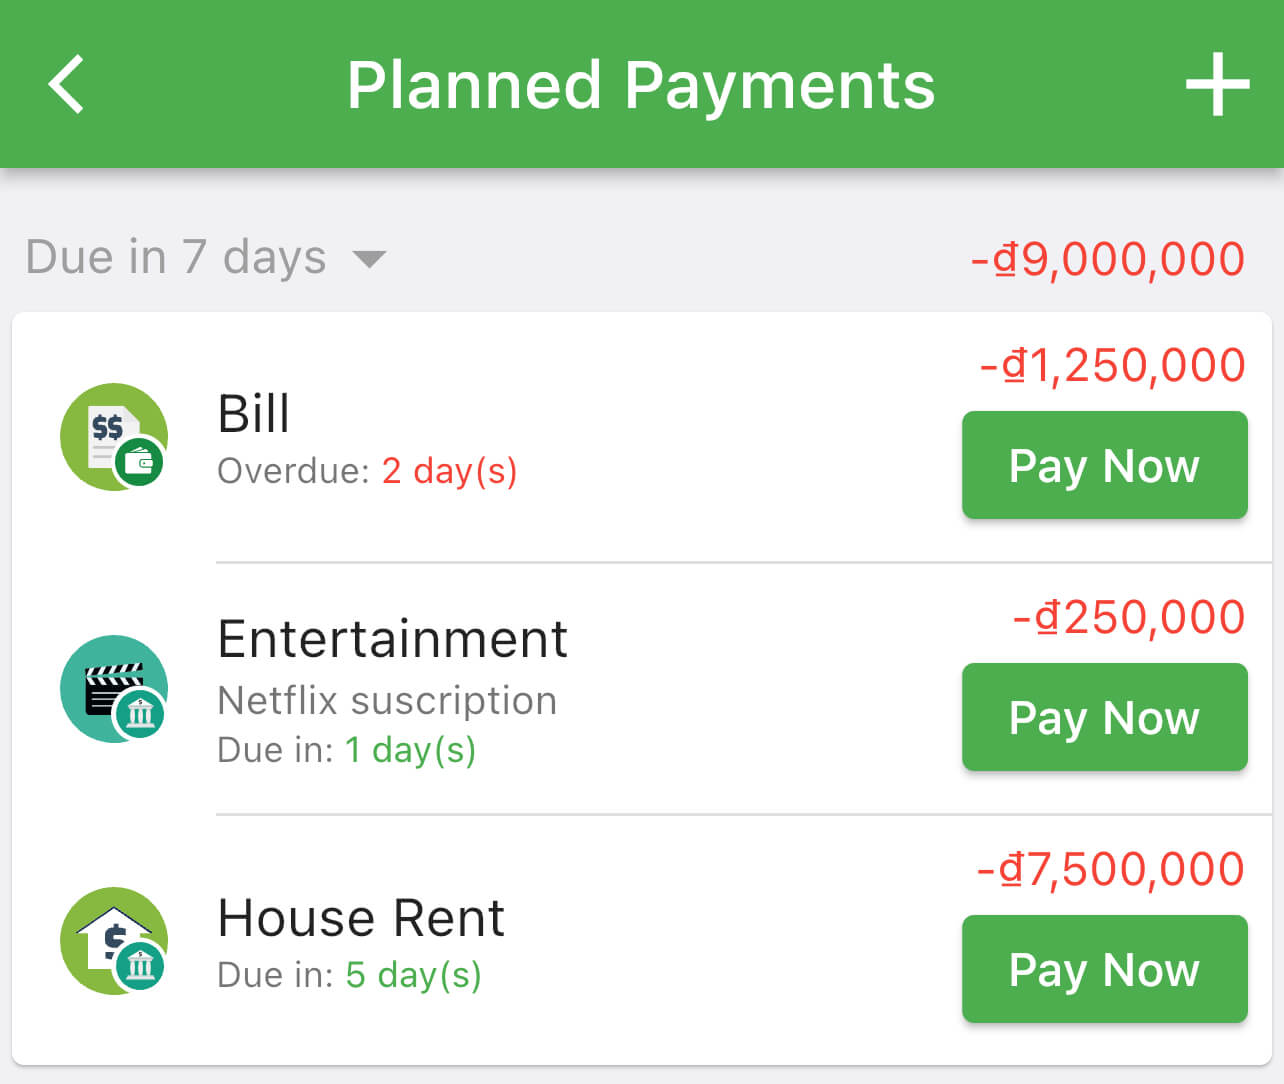Click the gray dropdown arrow beside due filter
The width and height of the screenshot is (1284, 1084).
(369, 260)
